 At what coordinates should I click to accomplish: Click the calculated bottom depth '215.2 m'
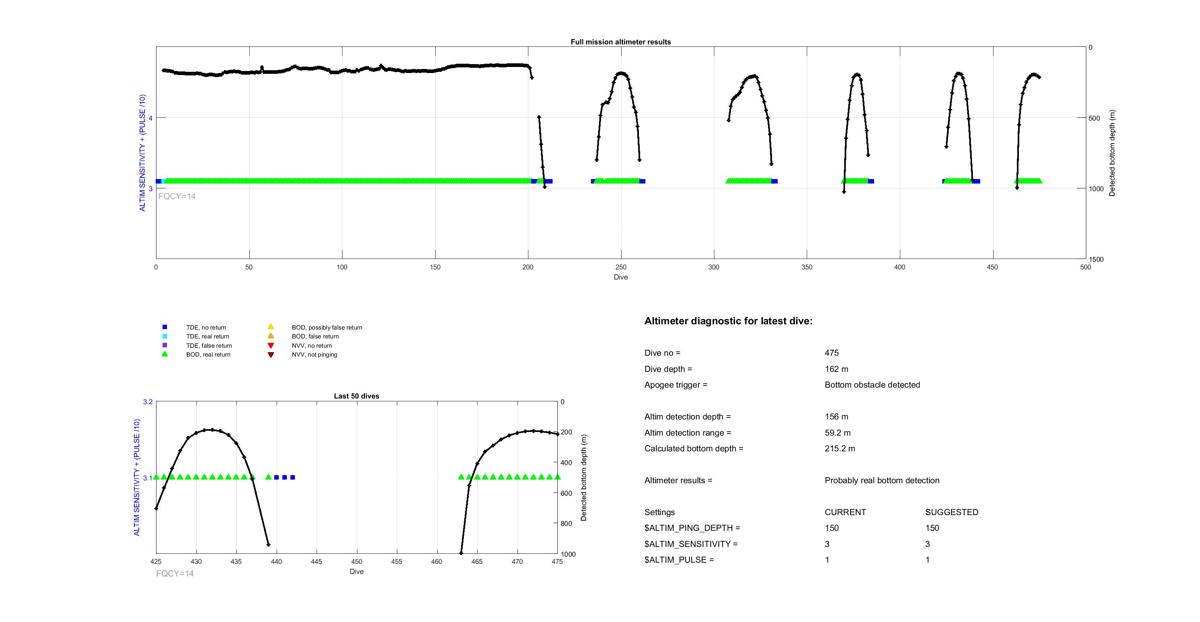pyautogui.click(x=840, y=449)
